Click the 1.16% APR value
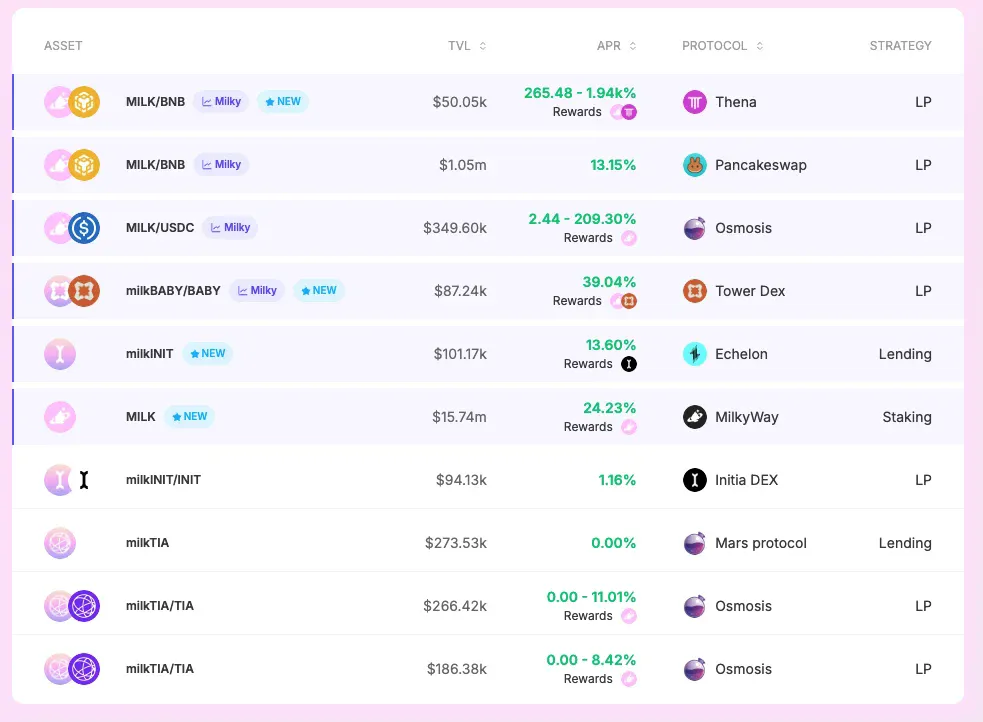 coord(617,480)
